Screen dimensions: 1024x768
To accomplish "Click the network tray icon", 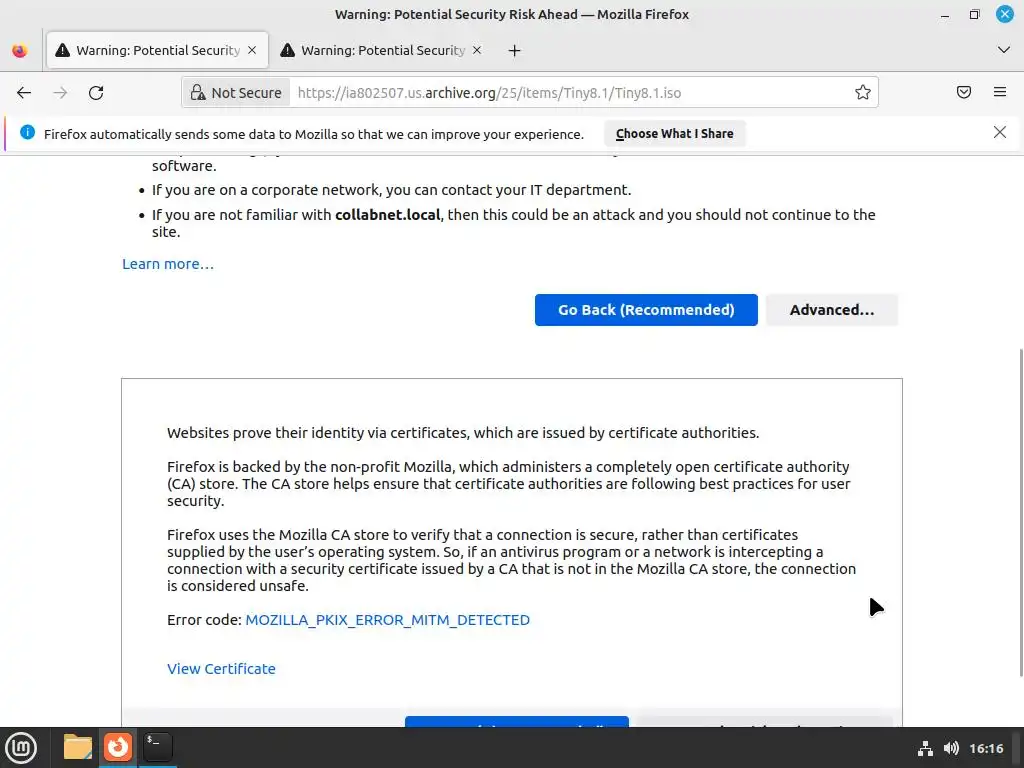I will pos(925,748).
